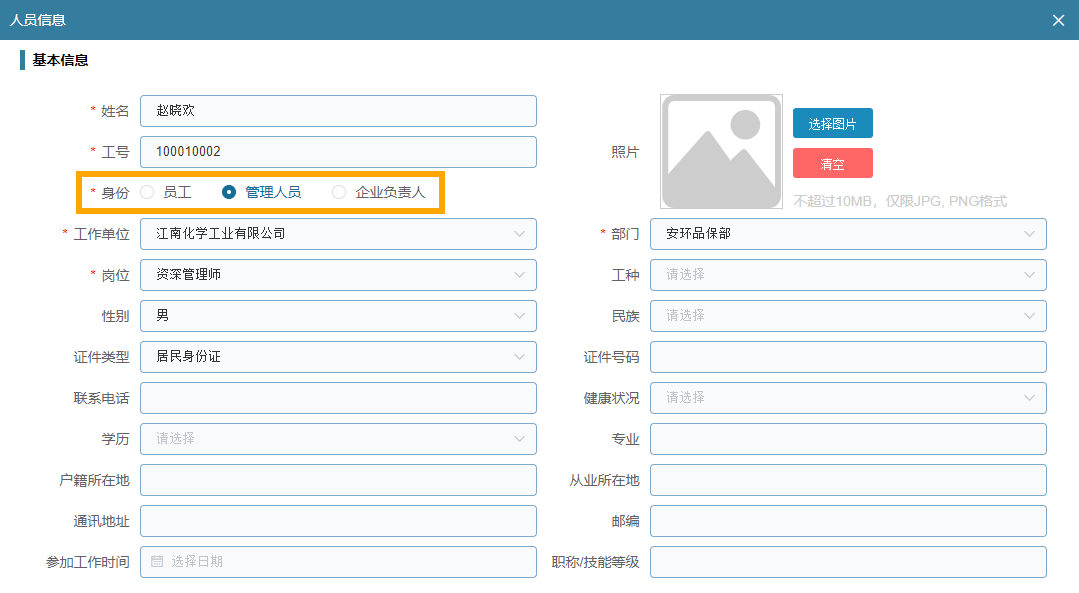This screenshot has width=1079, height=593.
Task: Open the 参加工作时间 date picker field
Action: pos(338,562)
